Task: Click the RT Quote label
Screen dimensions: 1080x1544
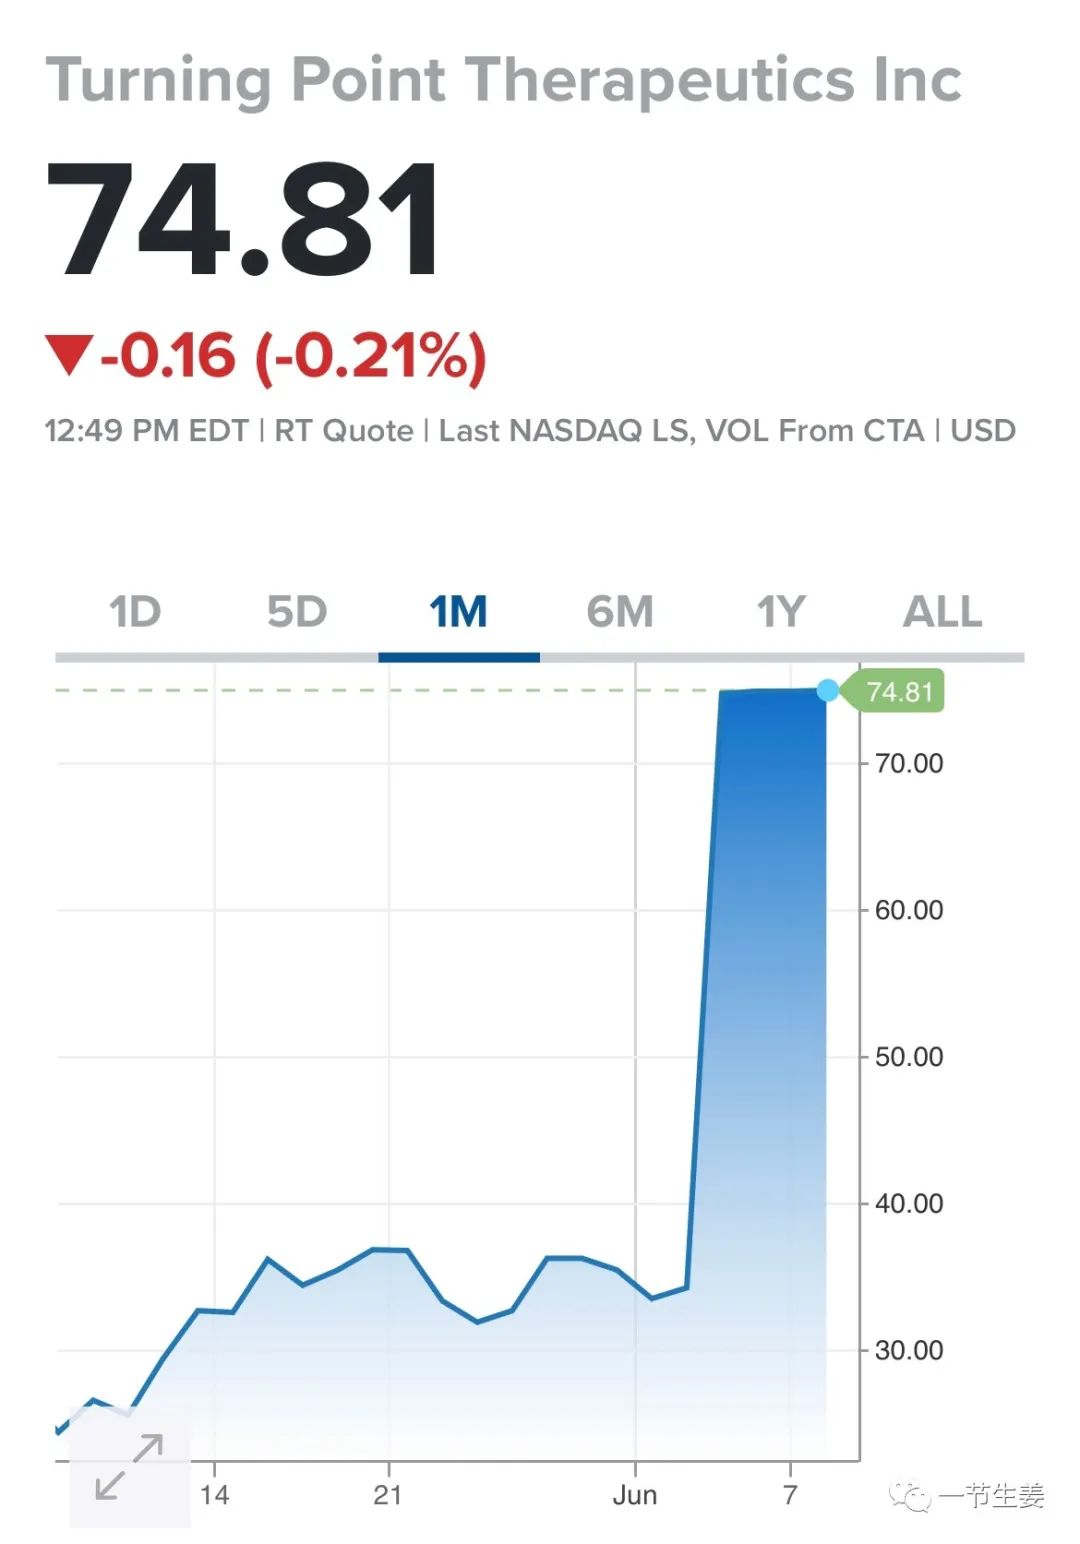Action: coord(343,431)
